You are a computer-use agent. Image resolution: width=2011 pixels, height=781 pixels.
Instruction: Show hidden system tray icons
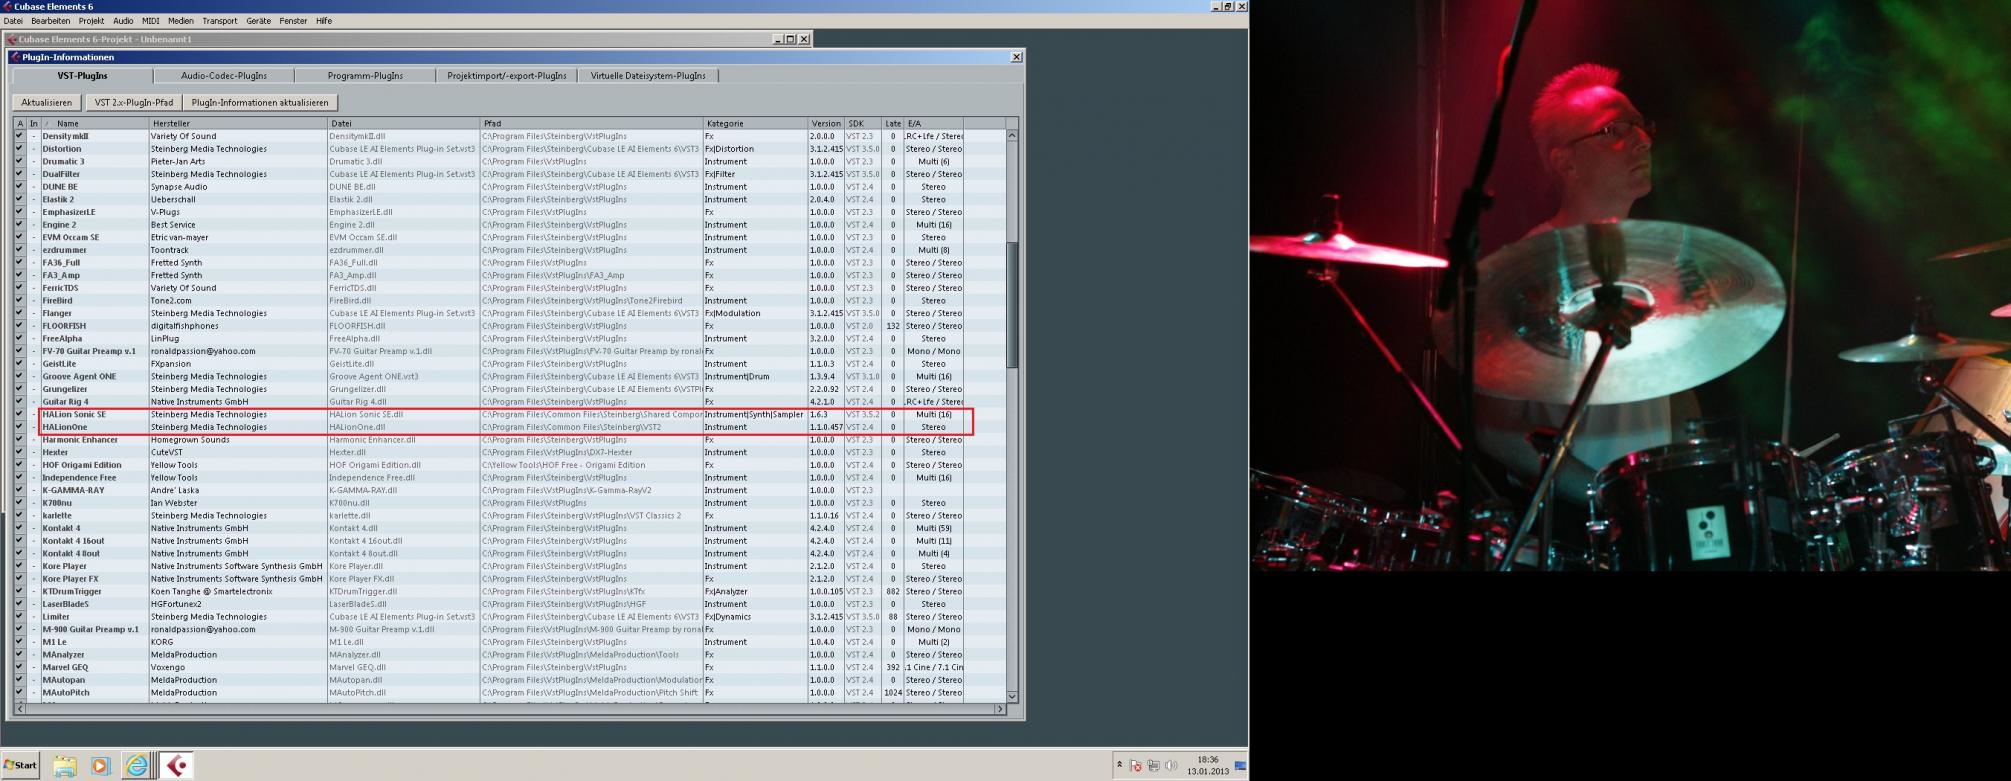coord(1119,765)
